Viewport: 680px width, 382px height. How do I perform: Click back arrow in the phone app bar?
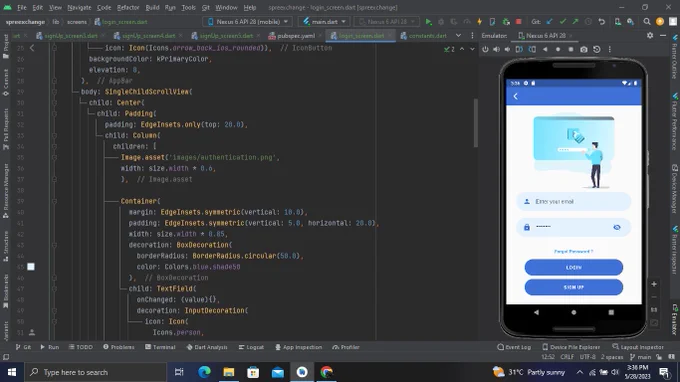[516, 96]
